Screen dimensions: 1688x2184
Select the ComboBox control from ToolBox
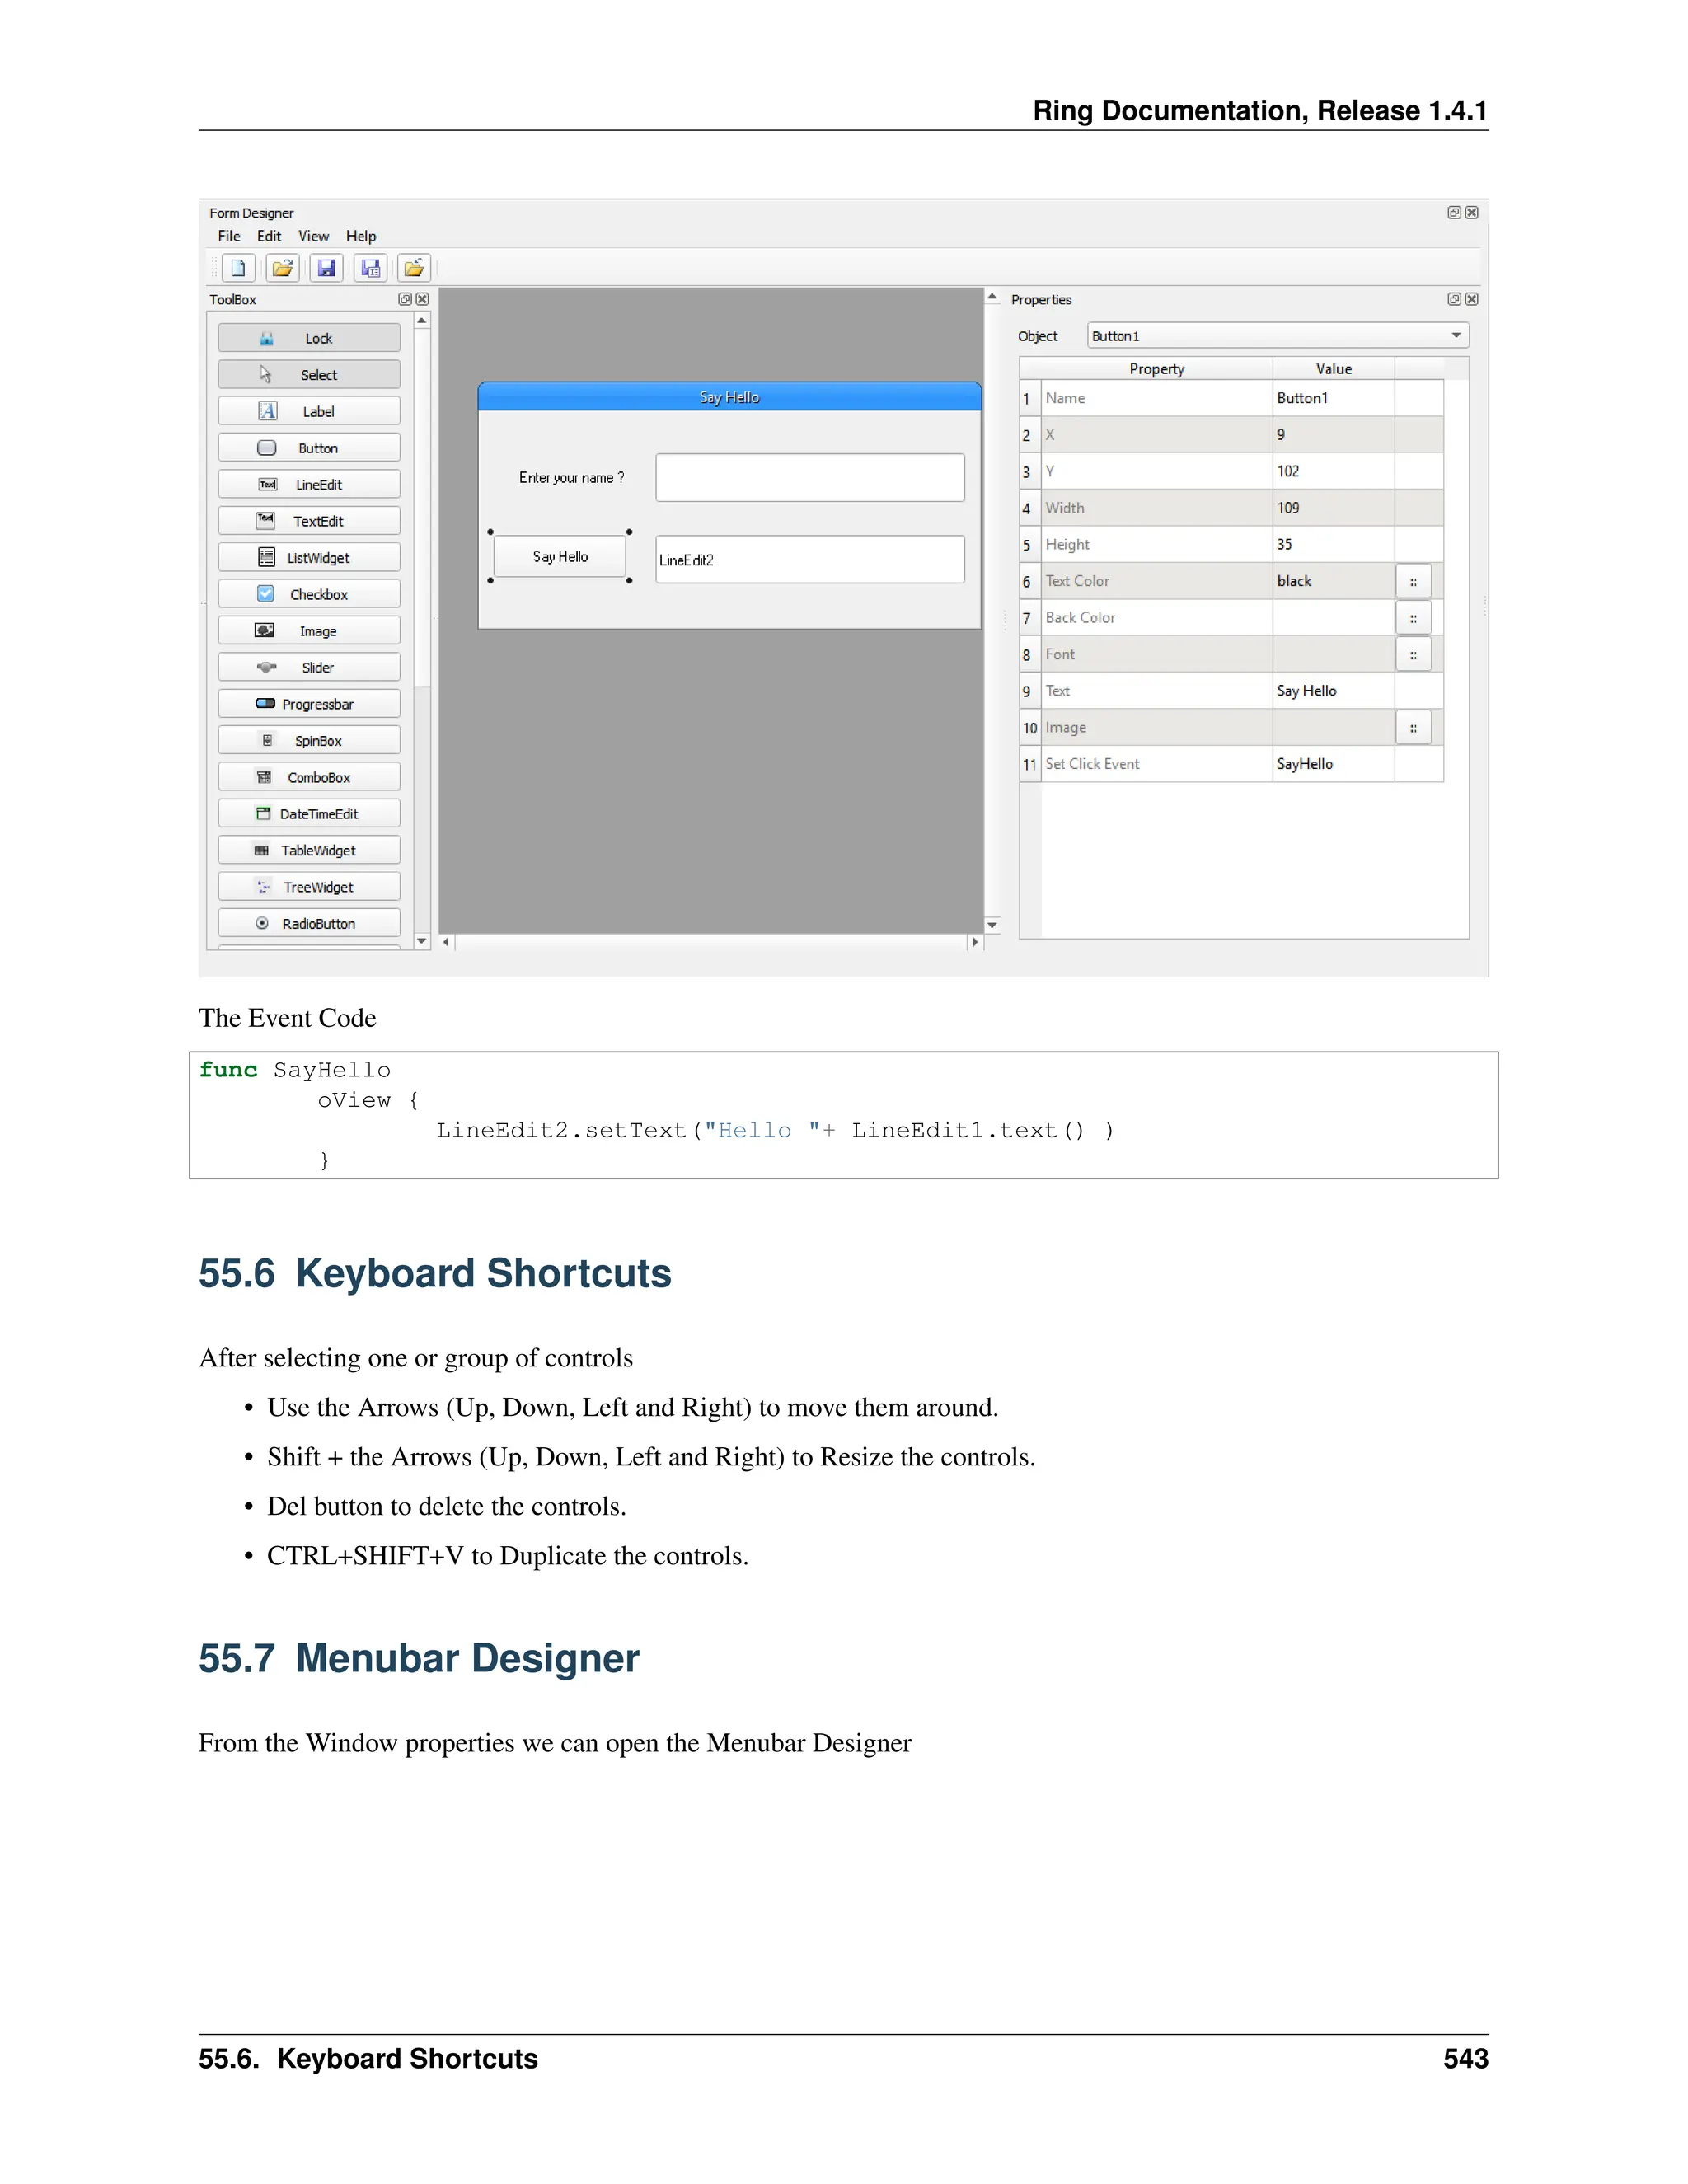coord(309,777)
